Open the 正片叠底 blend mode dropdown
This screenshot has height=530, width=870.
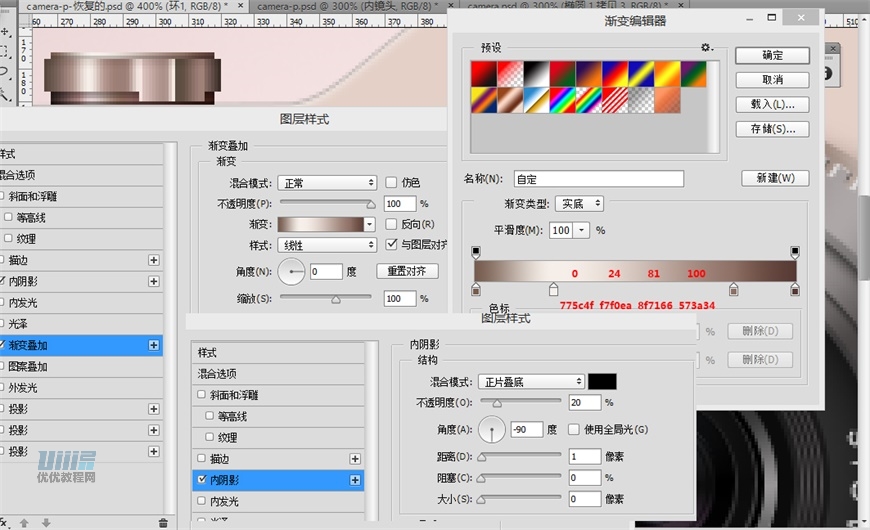[x=531, y=381]
